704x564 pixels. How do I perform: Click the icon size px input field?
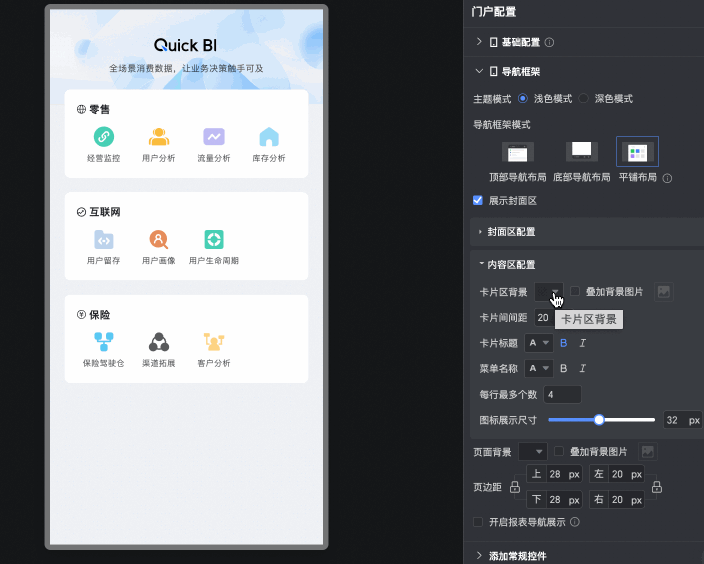click(x=682, y=420)
